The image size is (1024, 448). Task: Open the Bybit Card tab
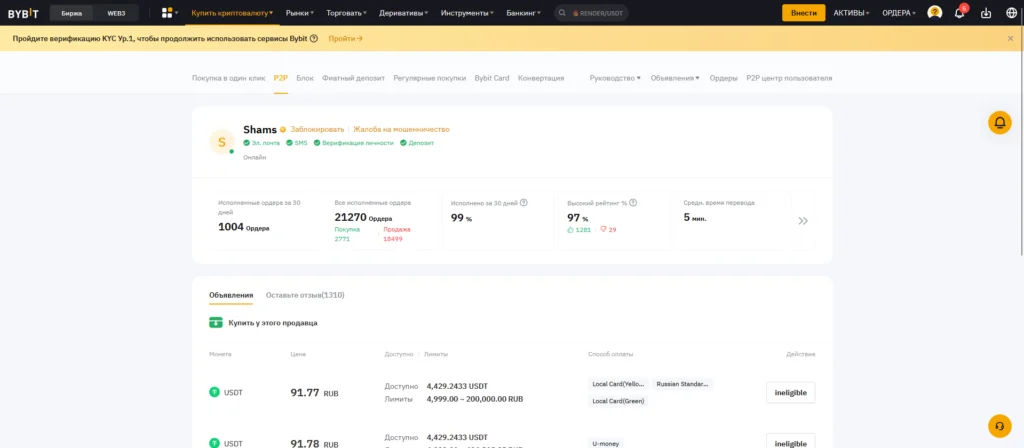(x=492, y=78)
